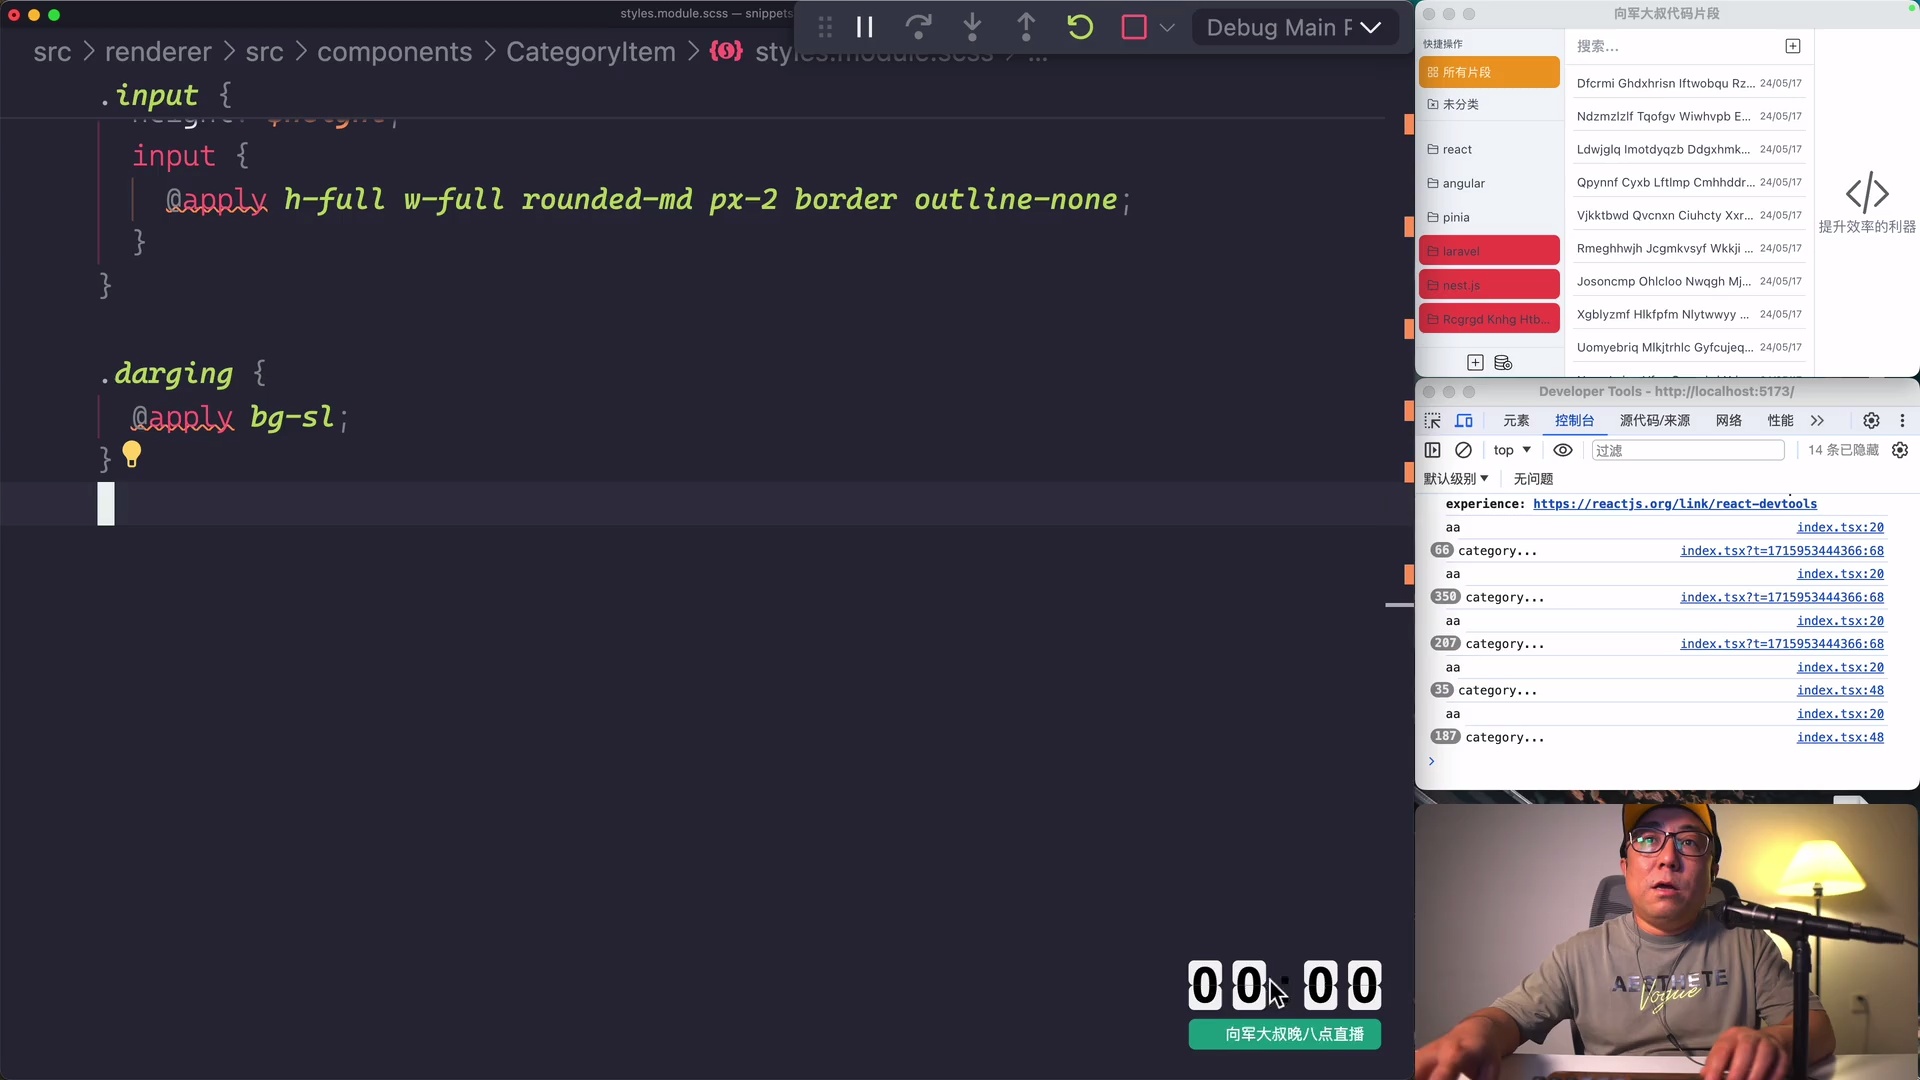Open DevTools settings gear
Viewport: 1920px width, 1080px height.
1871,421
